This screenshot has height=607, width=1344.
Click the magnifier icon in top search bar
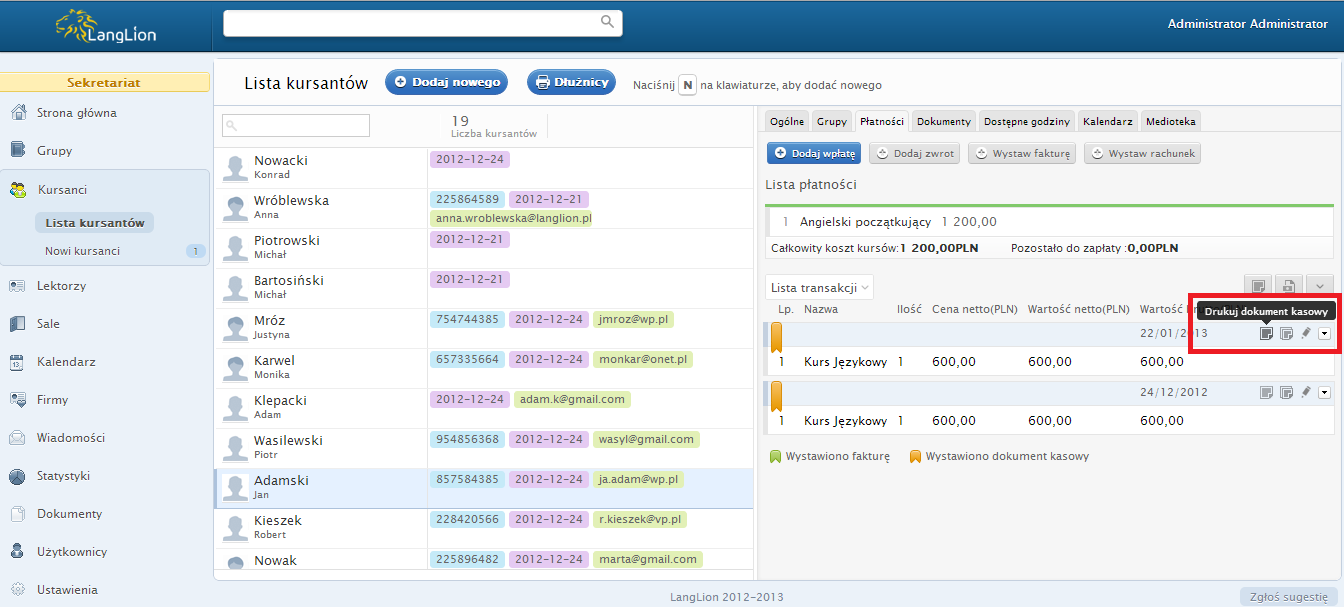tap(607, 22)
